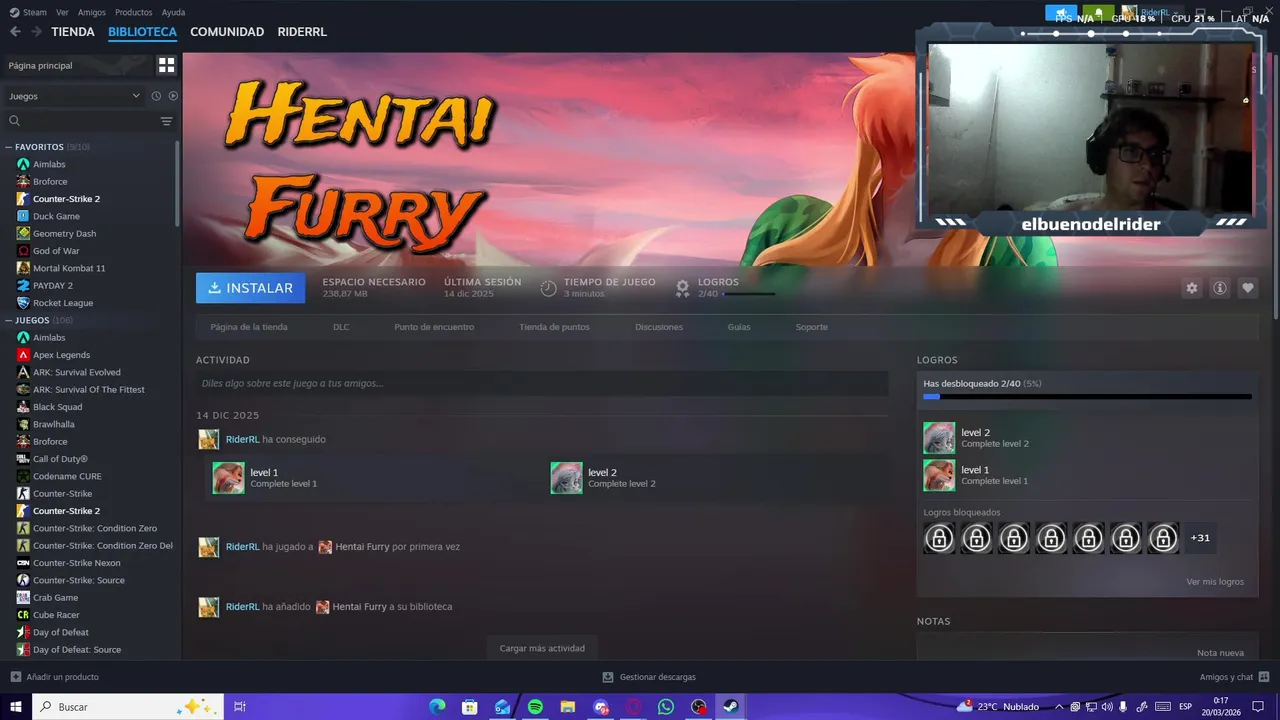Click the first locked achievement padlock icon
The image size is (1280, 720).
939,538
